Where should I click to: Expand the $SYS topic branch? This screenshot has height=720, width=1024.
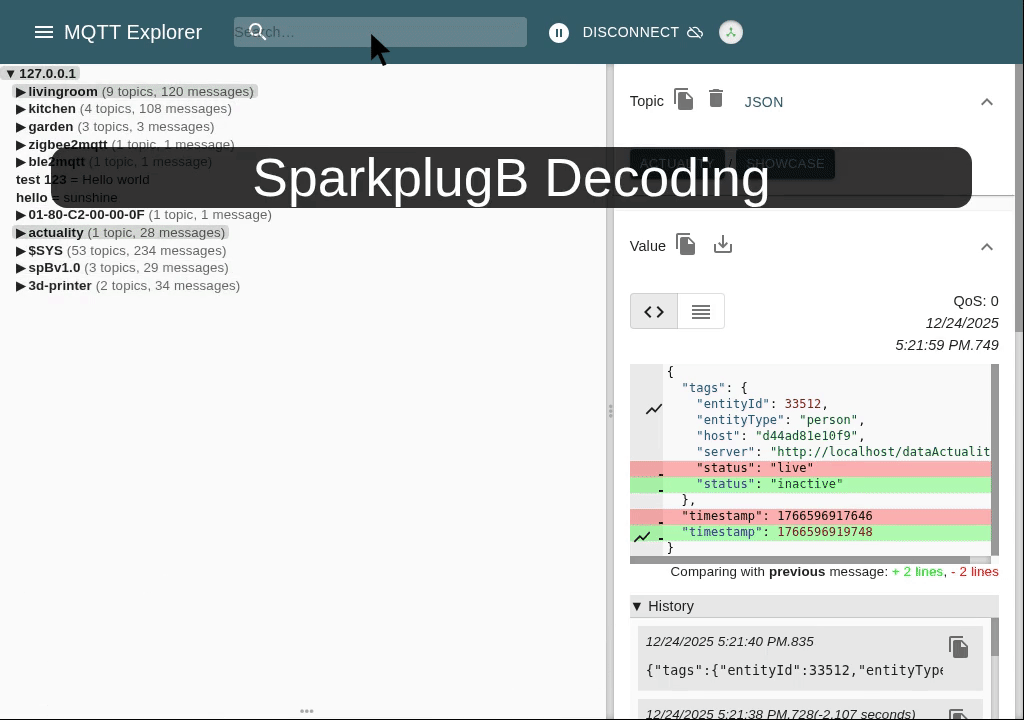pos(21,250)
